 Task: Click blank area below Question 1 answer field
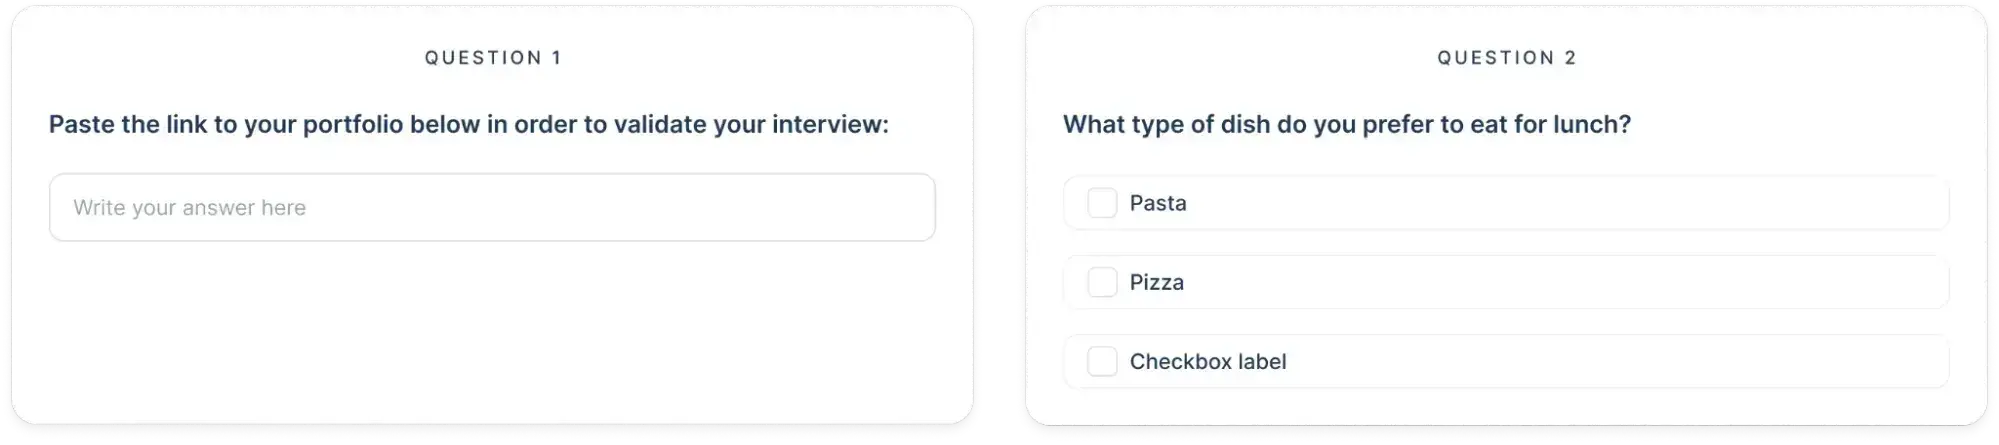pyautogui.click(x=492, y=330)
